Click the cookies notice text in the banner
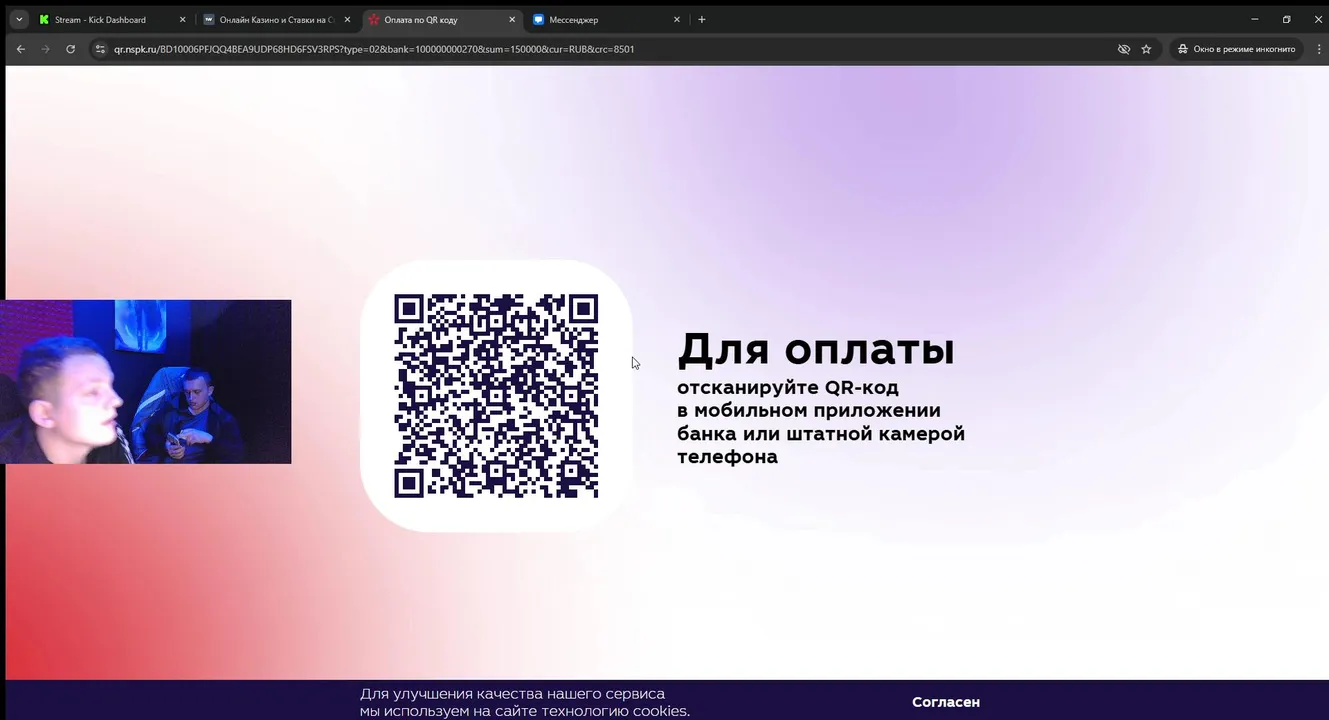Screen dimensions: 1329x720 (525, 702)
